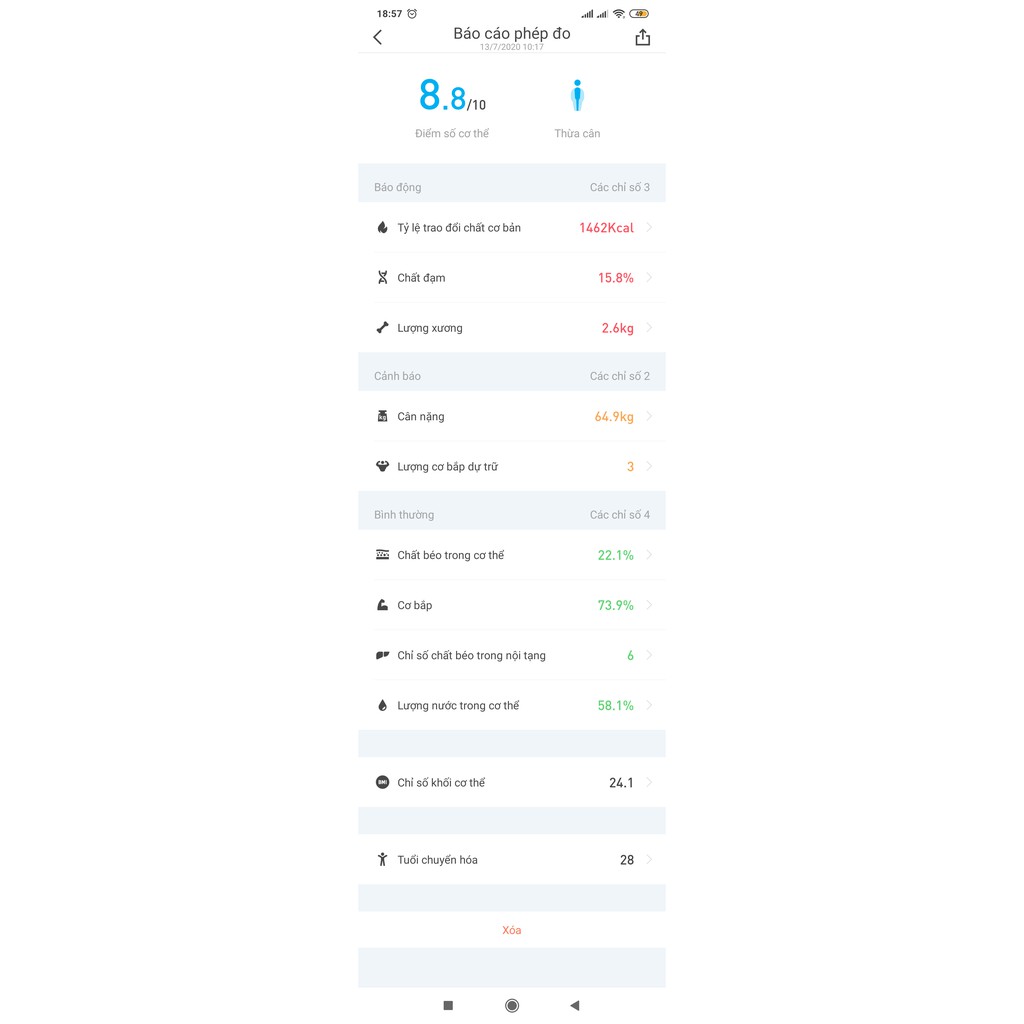This screenshot has height=1024, width=1024.
Task: Tap the back arrow icon
Action: click(x=377, y=37)
